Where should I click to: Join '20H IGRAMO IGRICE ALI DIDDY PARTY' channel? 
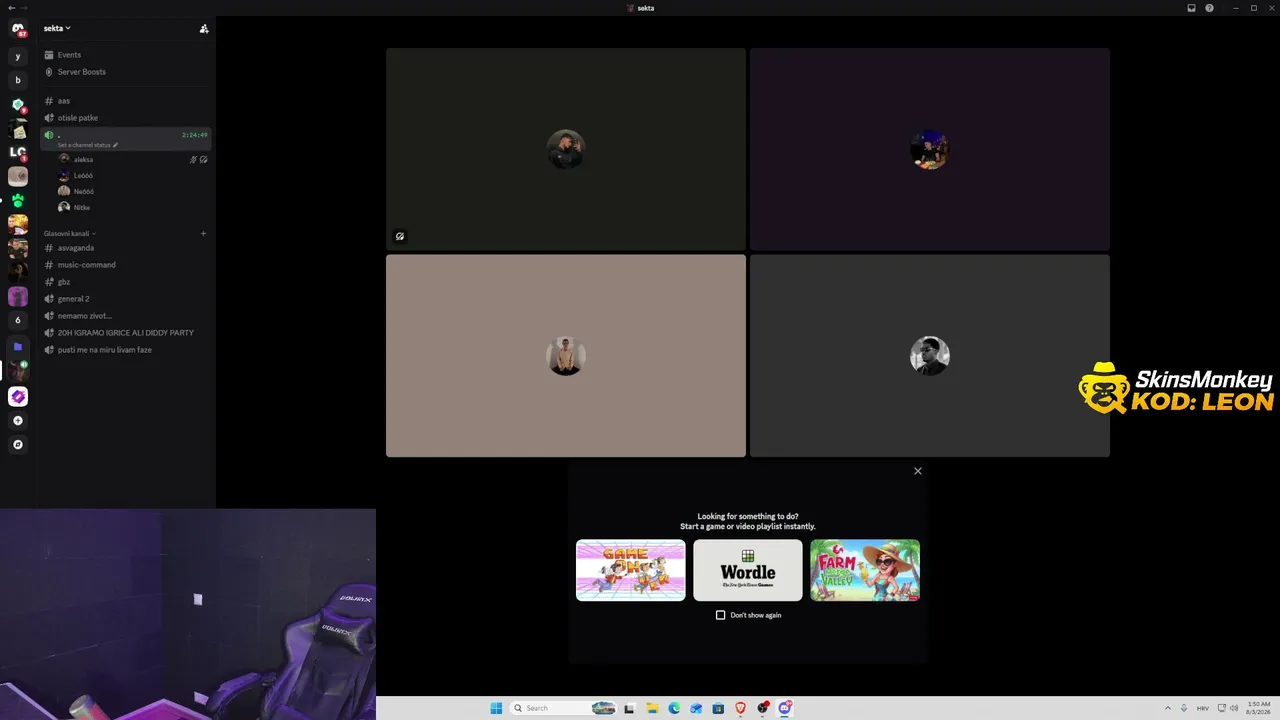coord(126,333)
